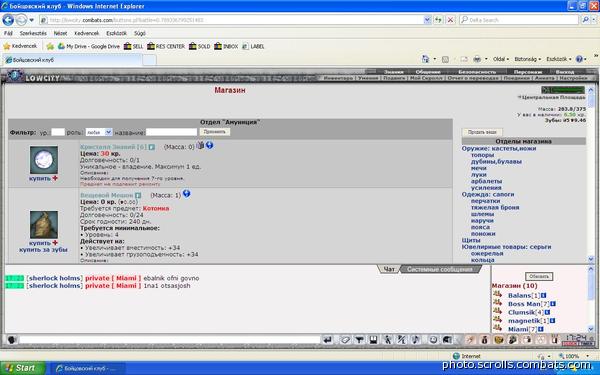Open the My Drive - Google Drive bookmark
This screenshot has width=600, height=375.
(89, 46)
